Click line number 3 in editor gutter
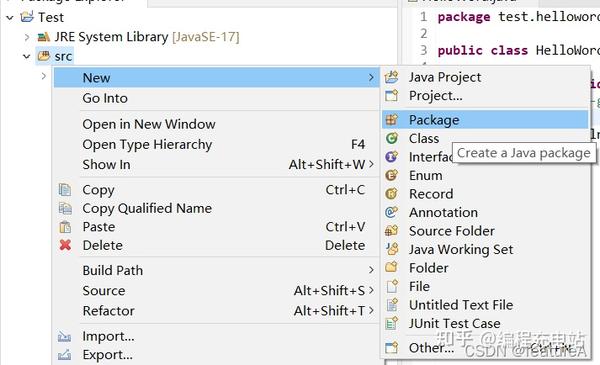 [x=423, y=51]
